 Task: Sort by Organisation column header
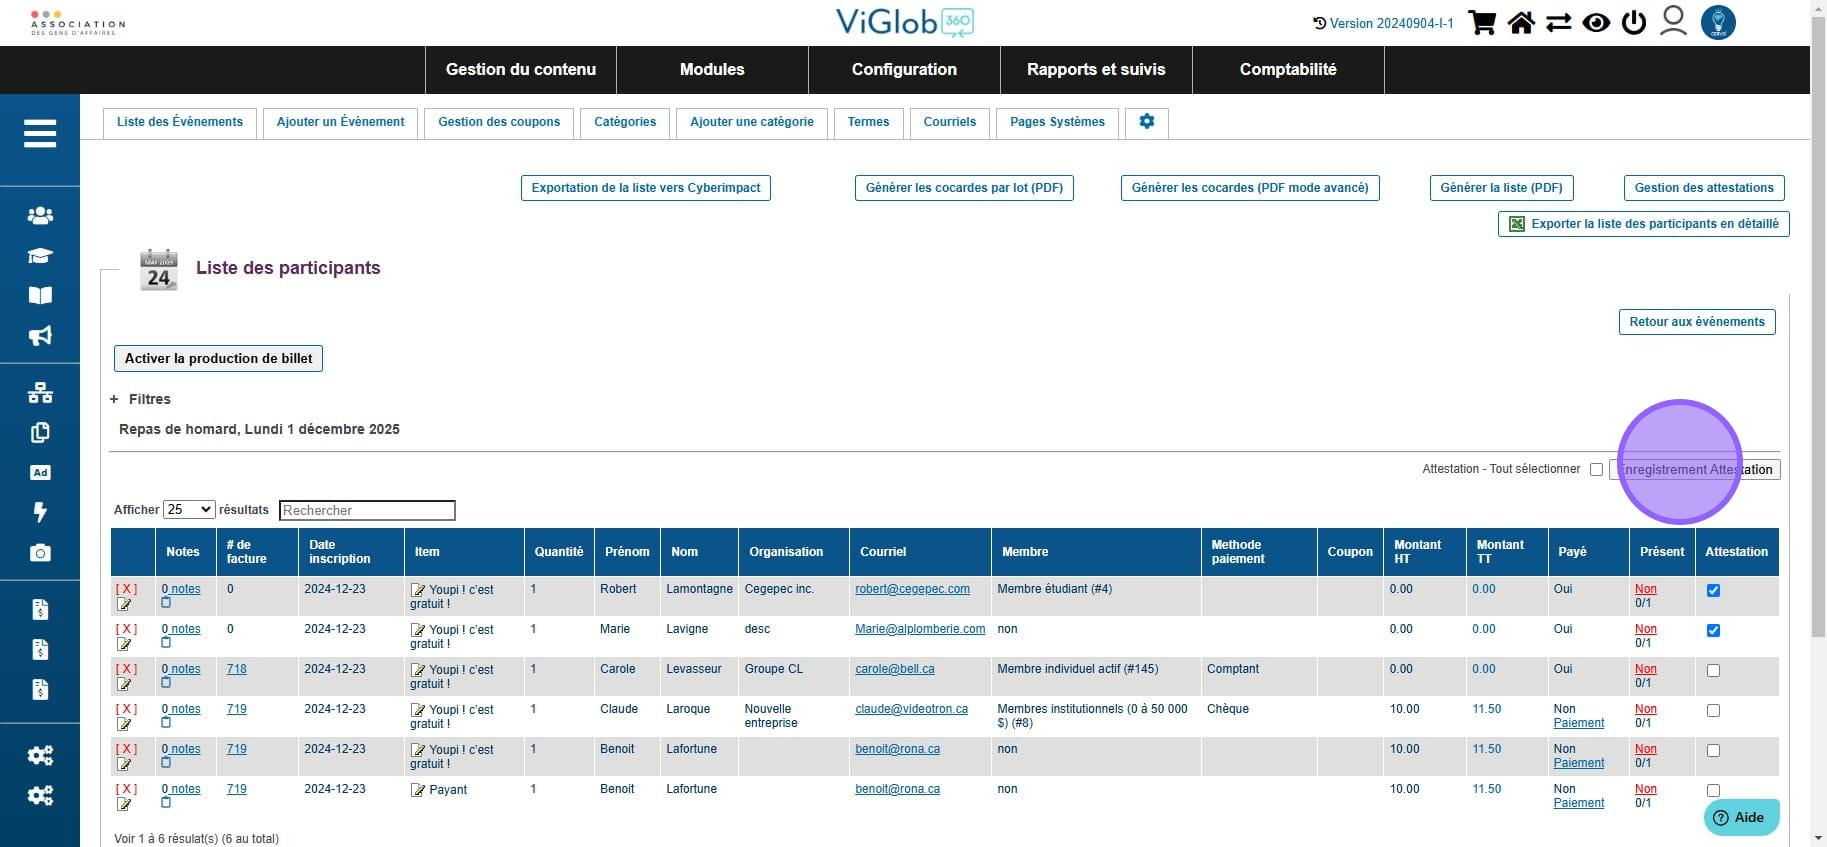pos(794,552)
